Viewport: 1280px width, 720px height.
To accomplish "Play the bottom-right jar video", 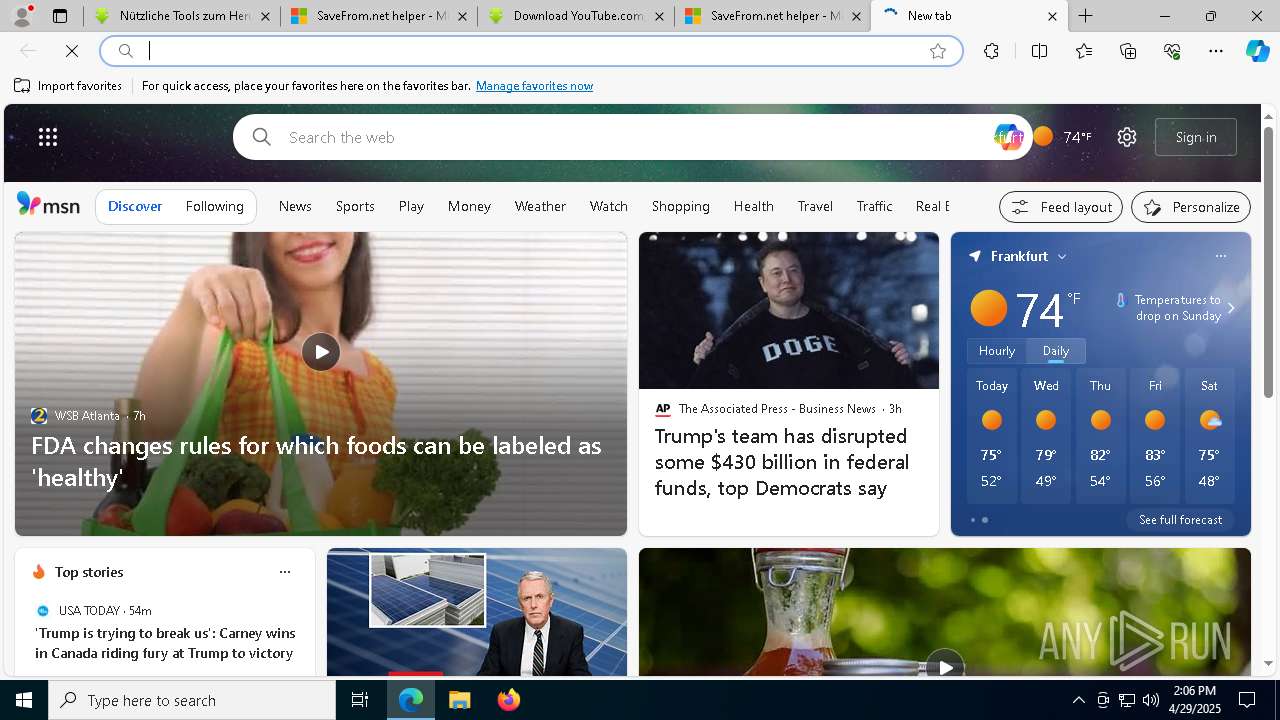I will (x=945, y=667).
